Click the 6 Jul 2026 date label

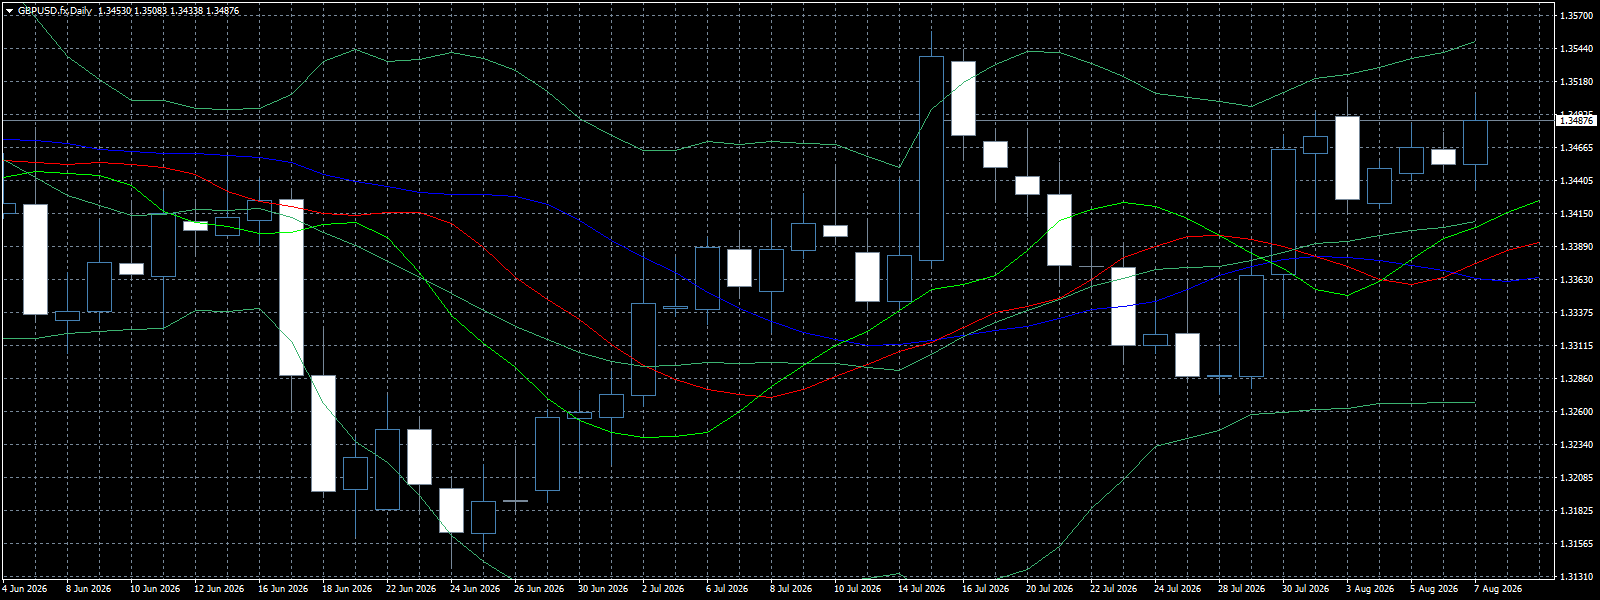pos(728,589)
